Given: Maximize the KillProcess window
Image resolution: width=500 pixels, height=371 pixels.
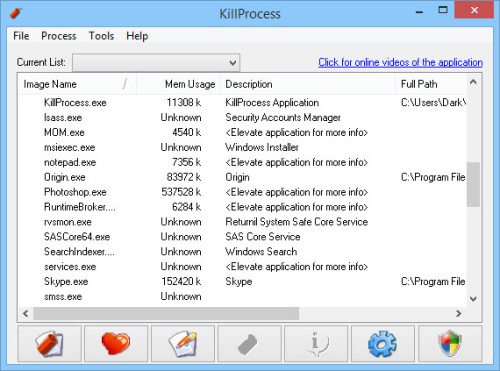Looking at the screenshot, I should (442, 11).
